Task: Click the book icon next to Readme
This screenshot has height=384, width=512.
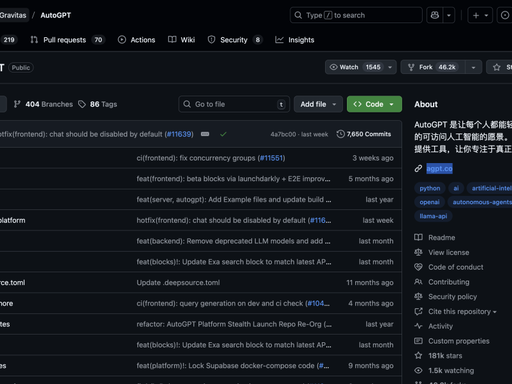Action: pos(418,238)
